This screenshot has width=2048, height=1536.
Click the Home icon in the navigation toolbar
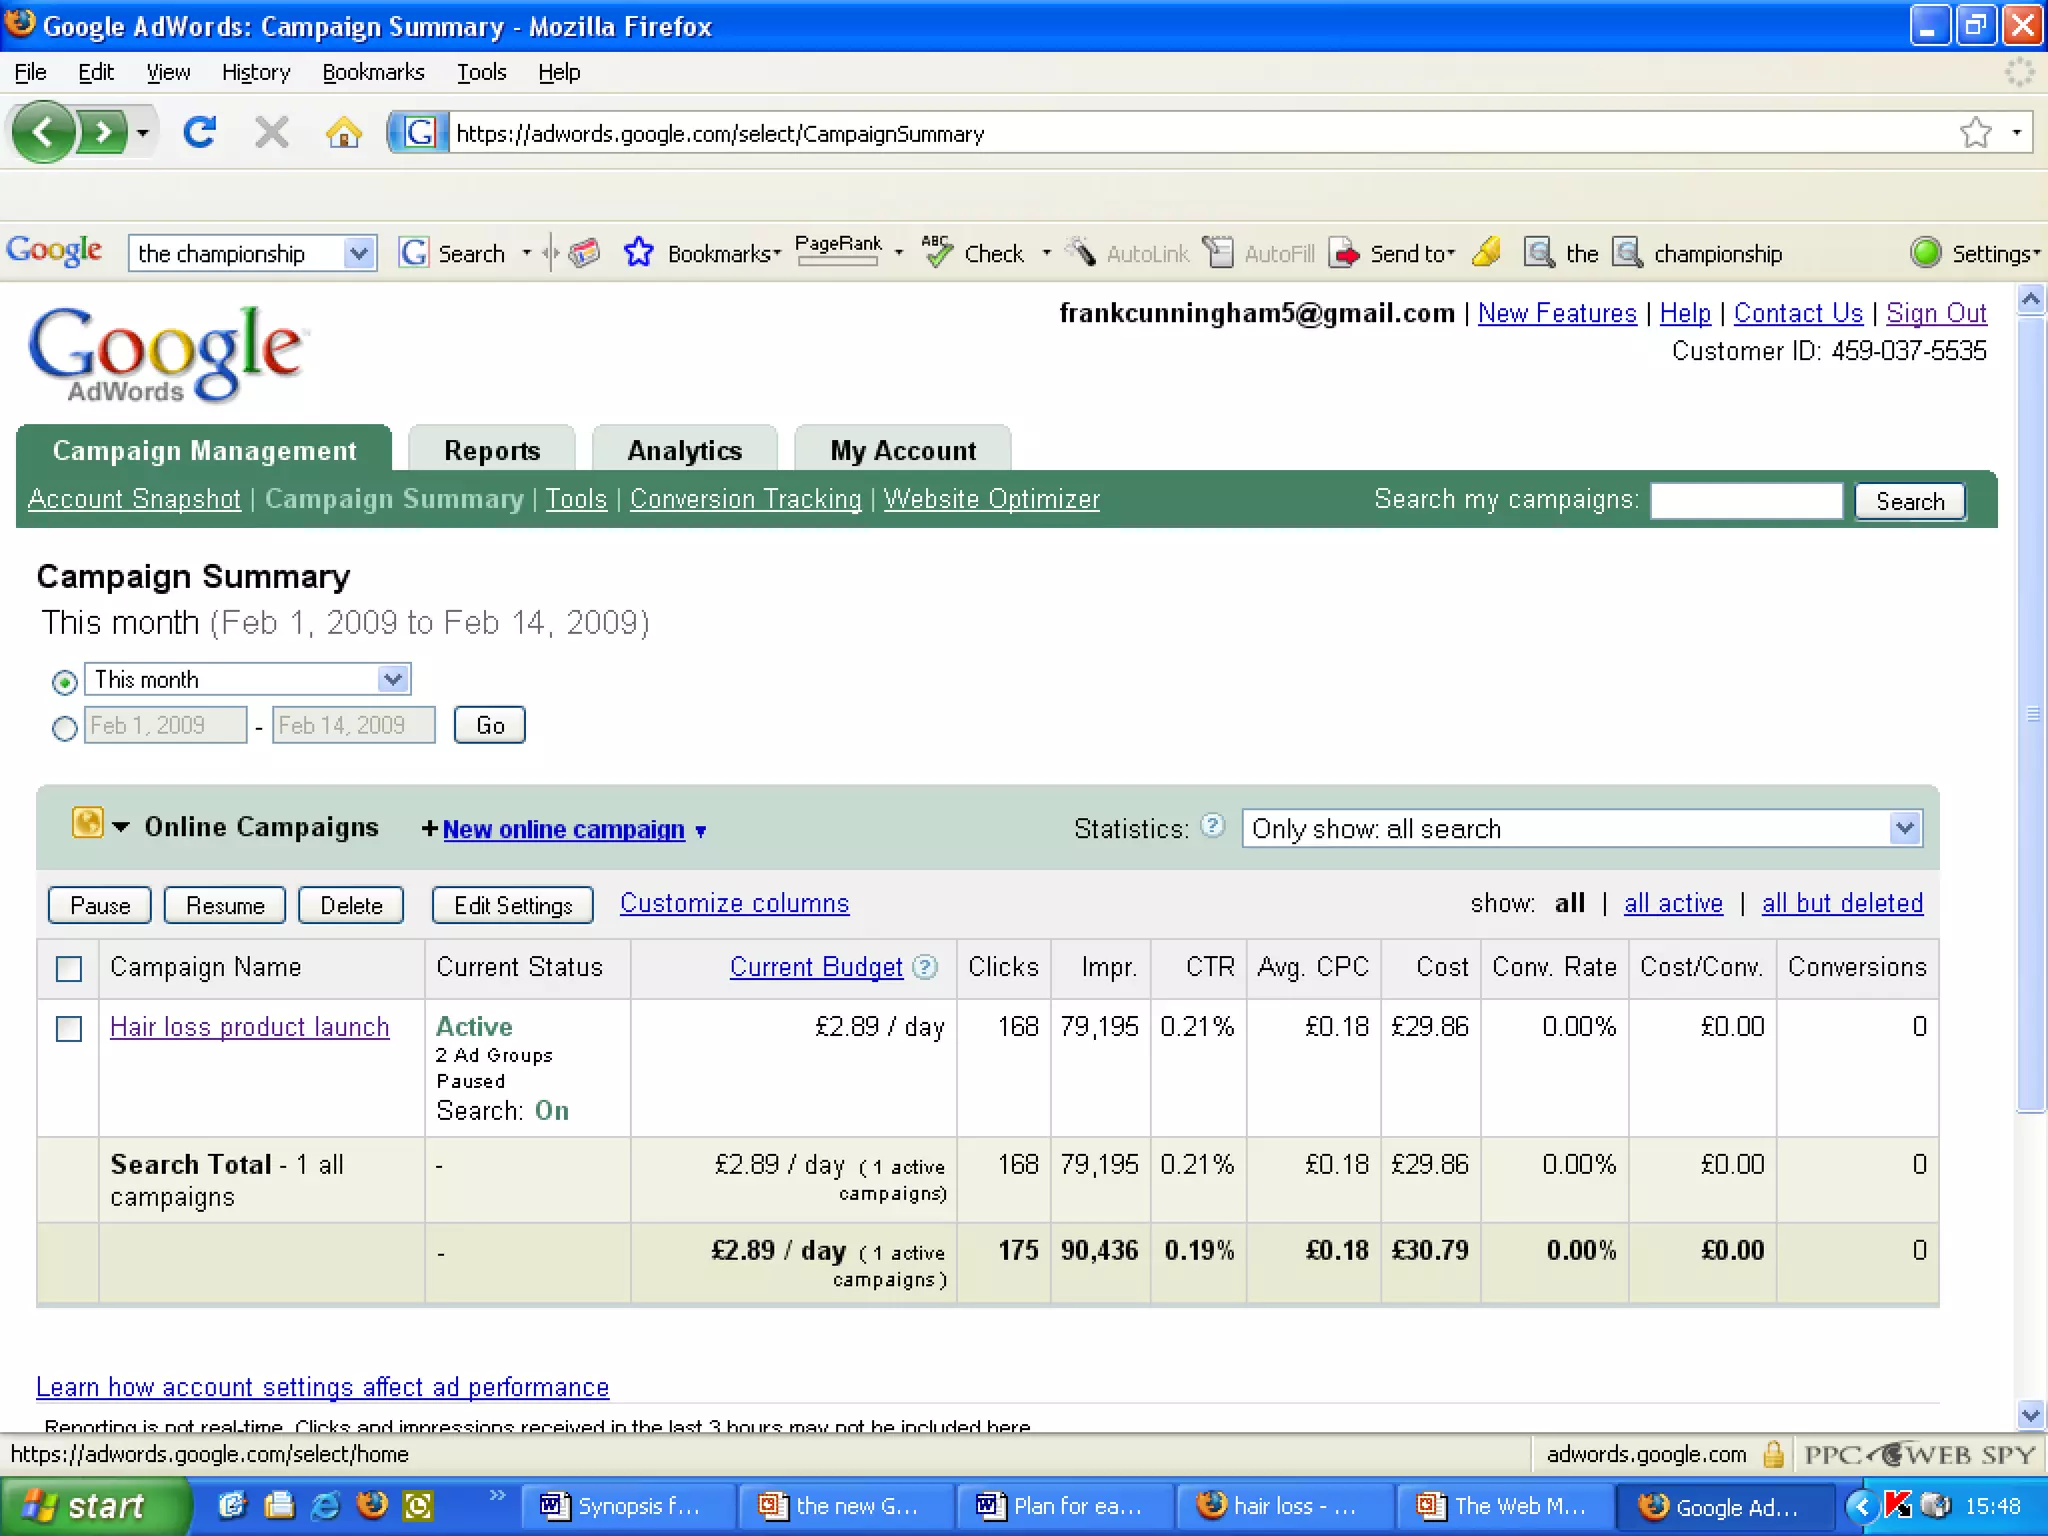coord(343,132)
